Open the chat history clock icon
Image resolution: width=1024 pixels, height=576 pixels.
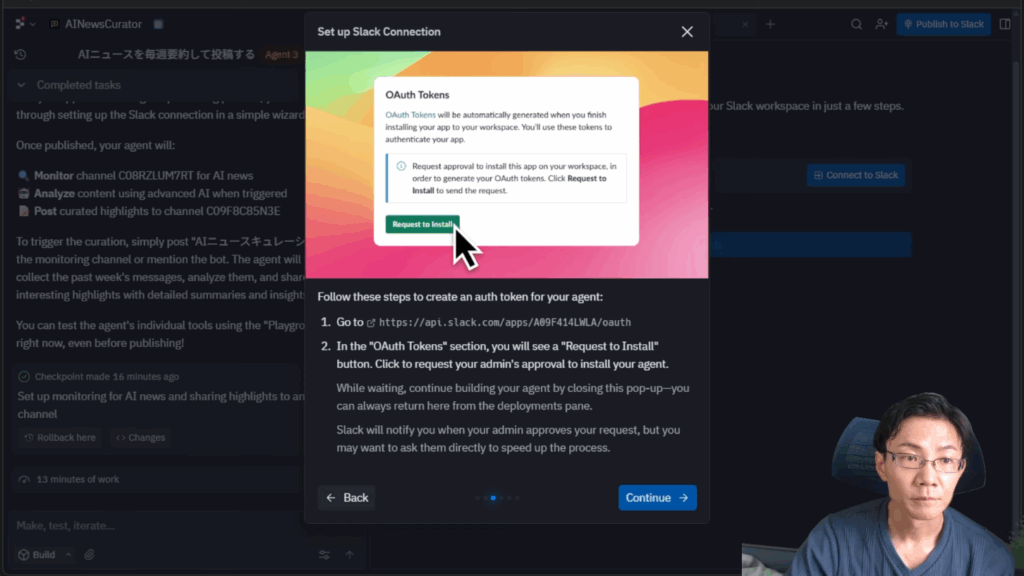click(20, 55)
